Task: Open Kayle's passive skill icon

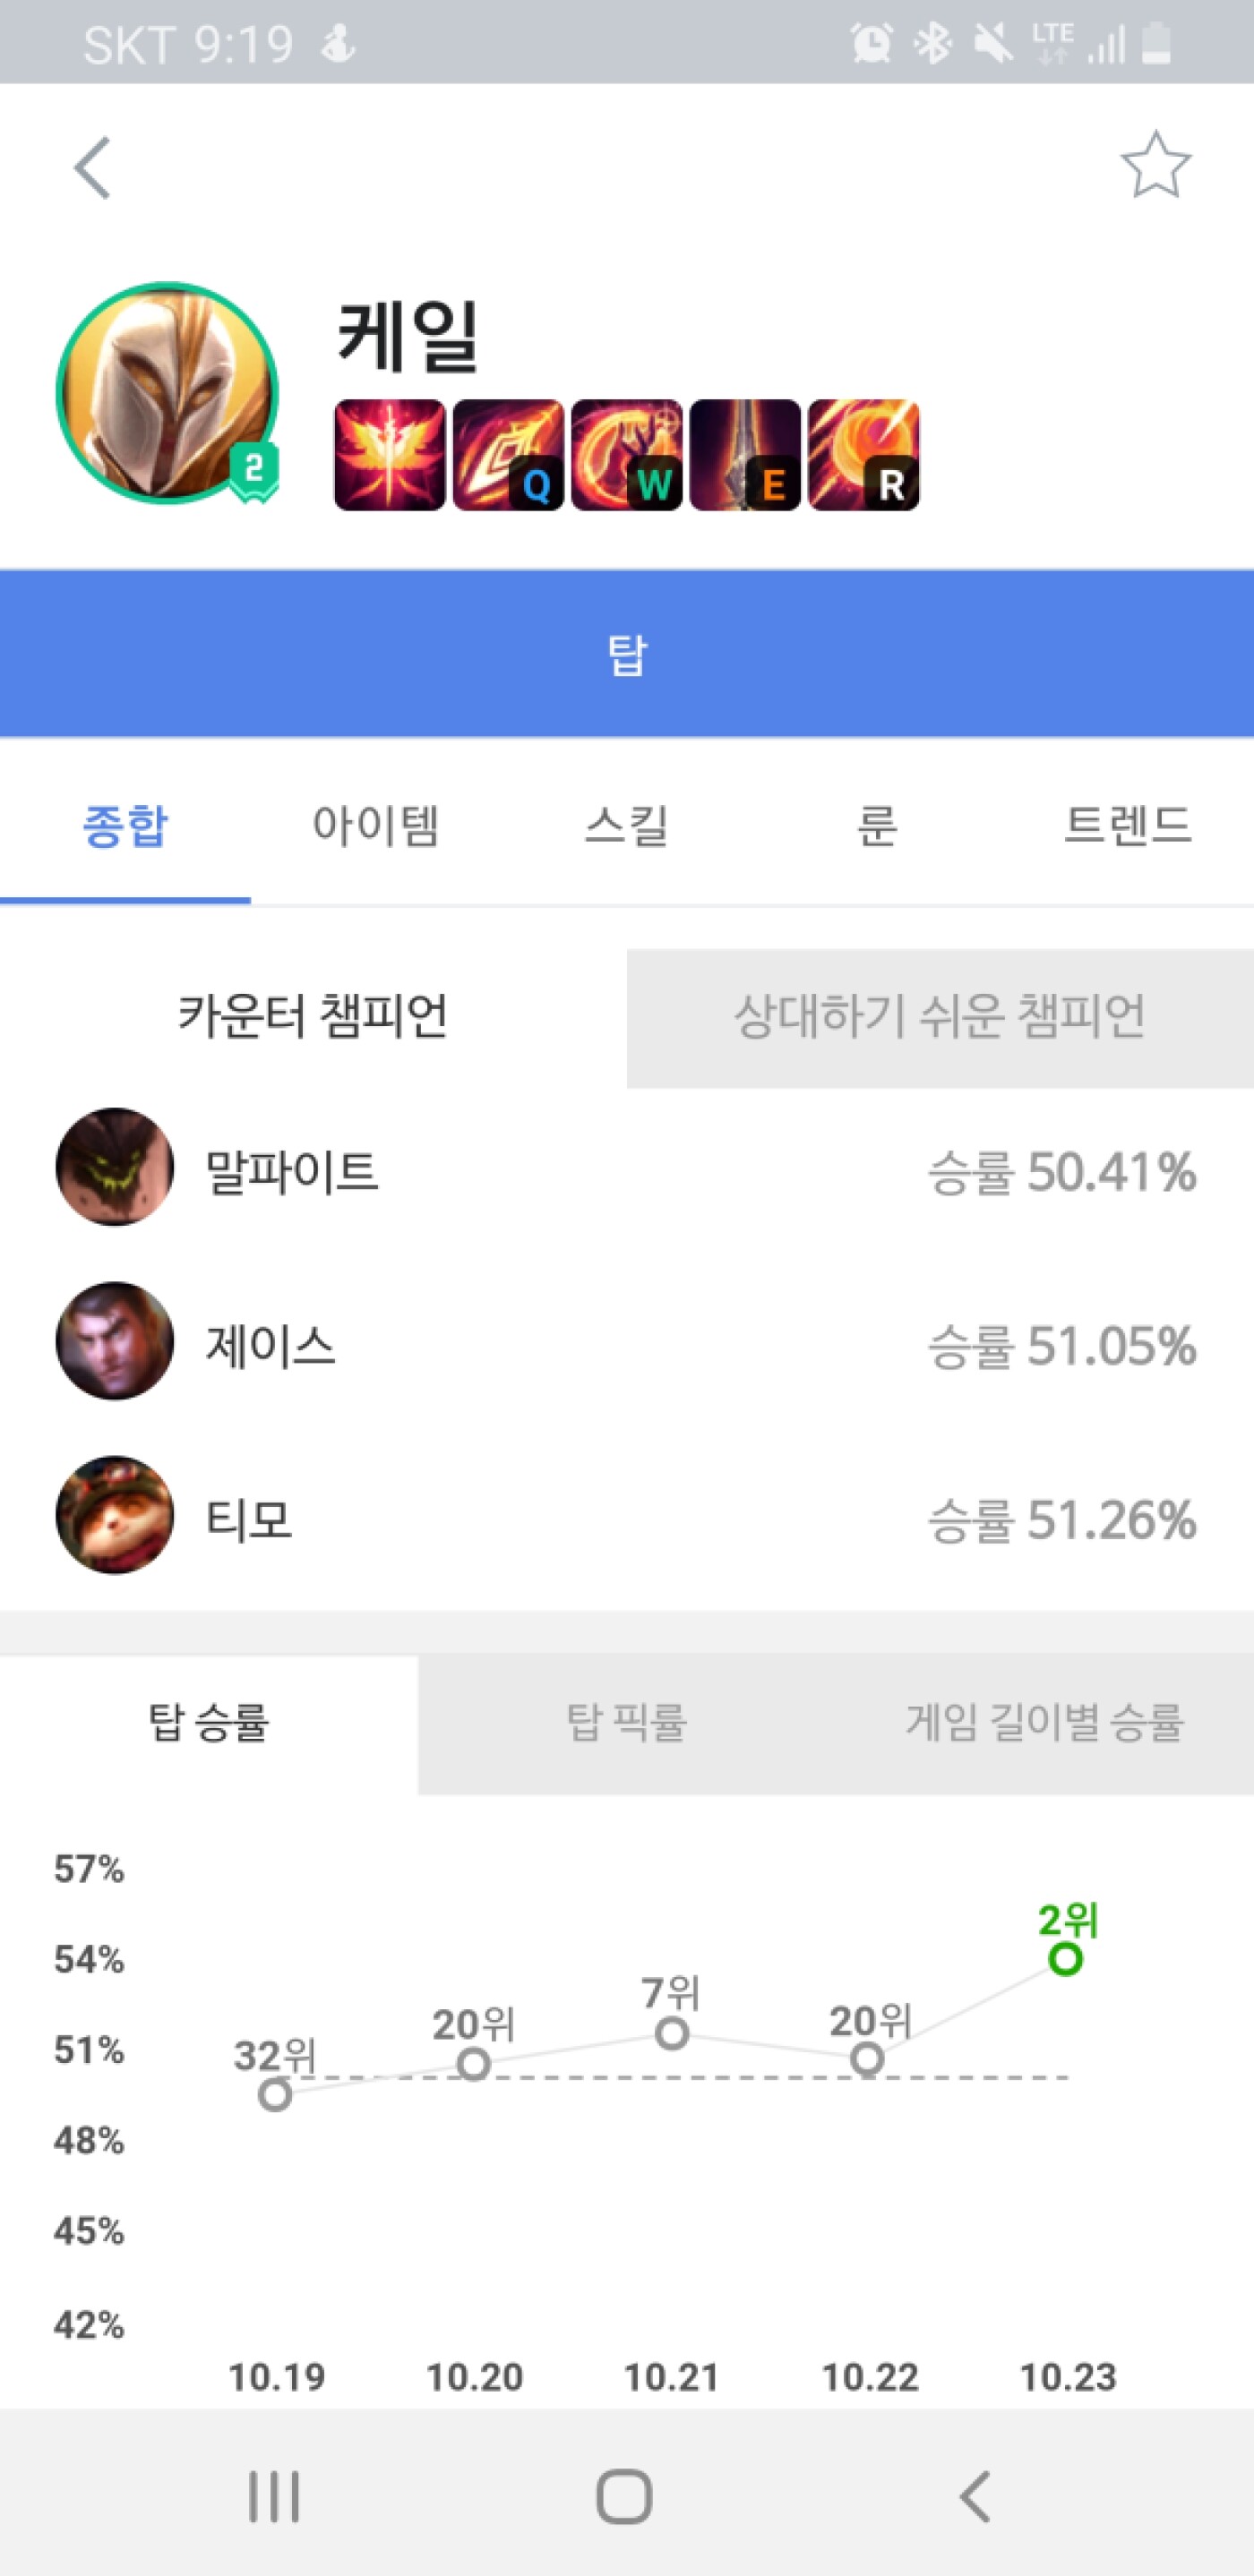Action: pyautogui.click(x=389, y=455)
